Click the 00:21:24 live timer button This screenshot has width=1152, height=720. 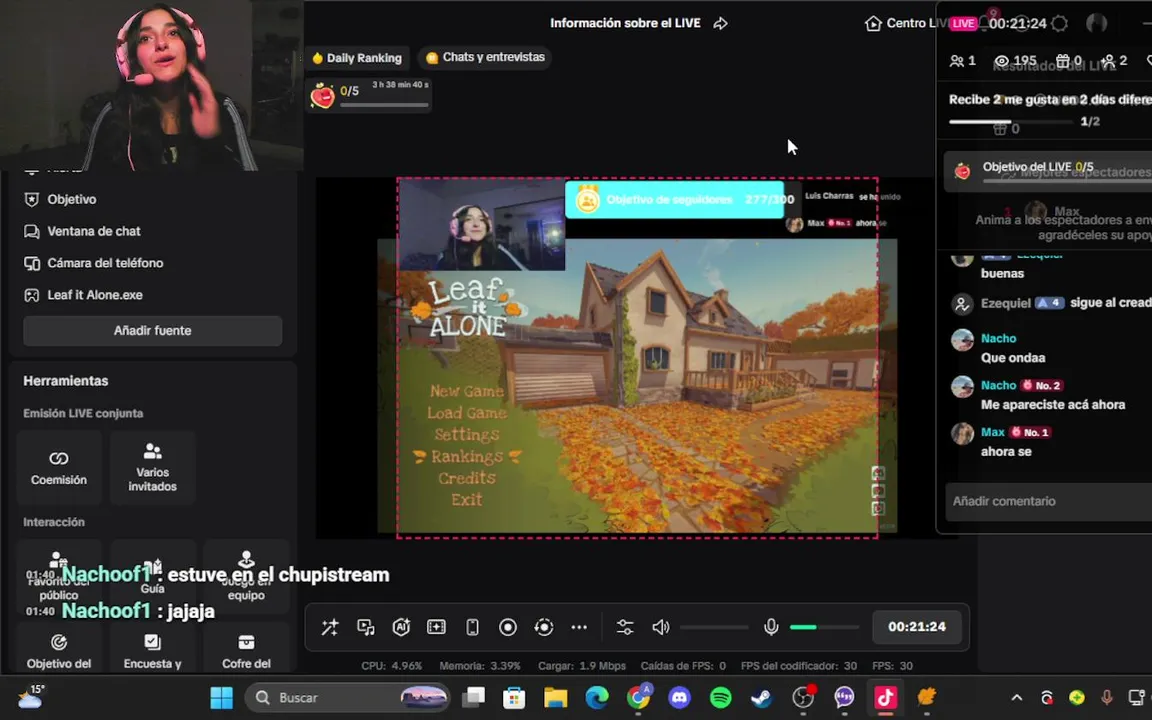pyautogui.click(x=917, y=627)
